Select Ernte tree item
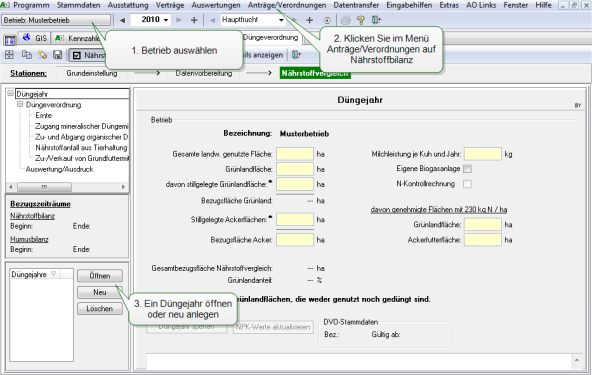 pos(43,116)
